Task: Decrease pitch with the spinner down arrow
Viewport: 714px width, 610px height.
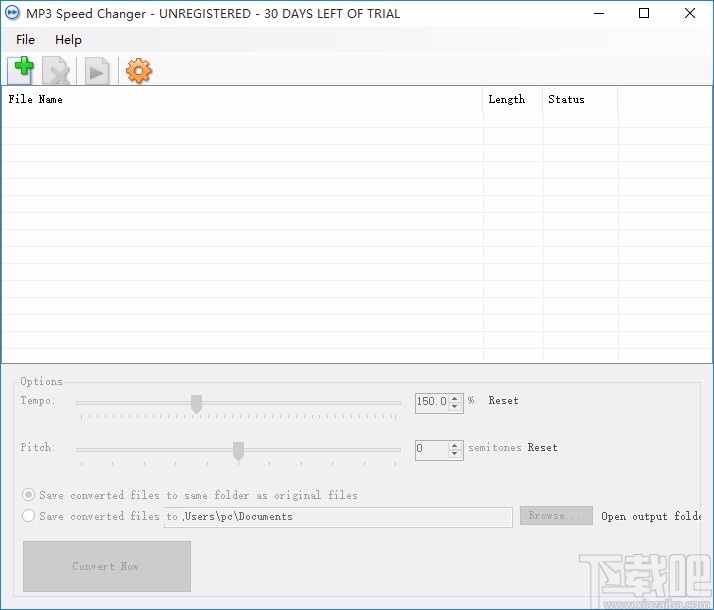Action: pyautogui.click(x=455, y=453)
